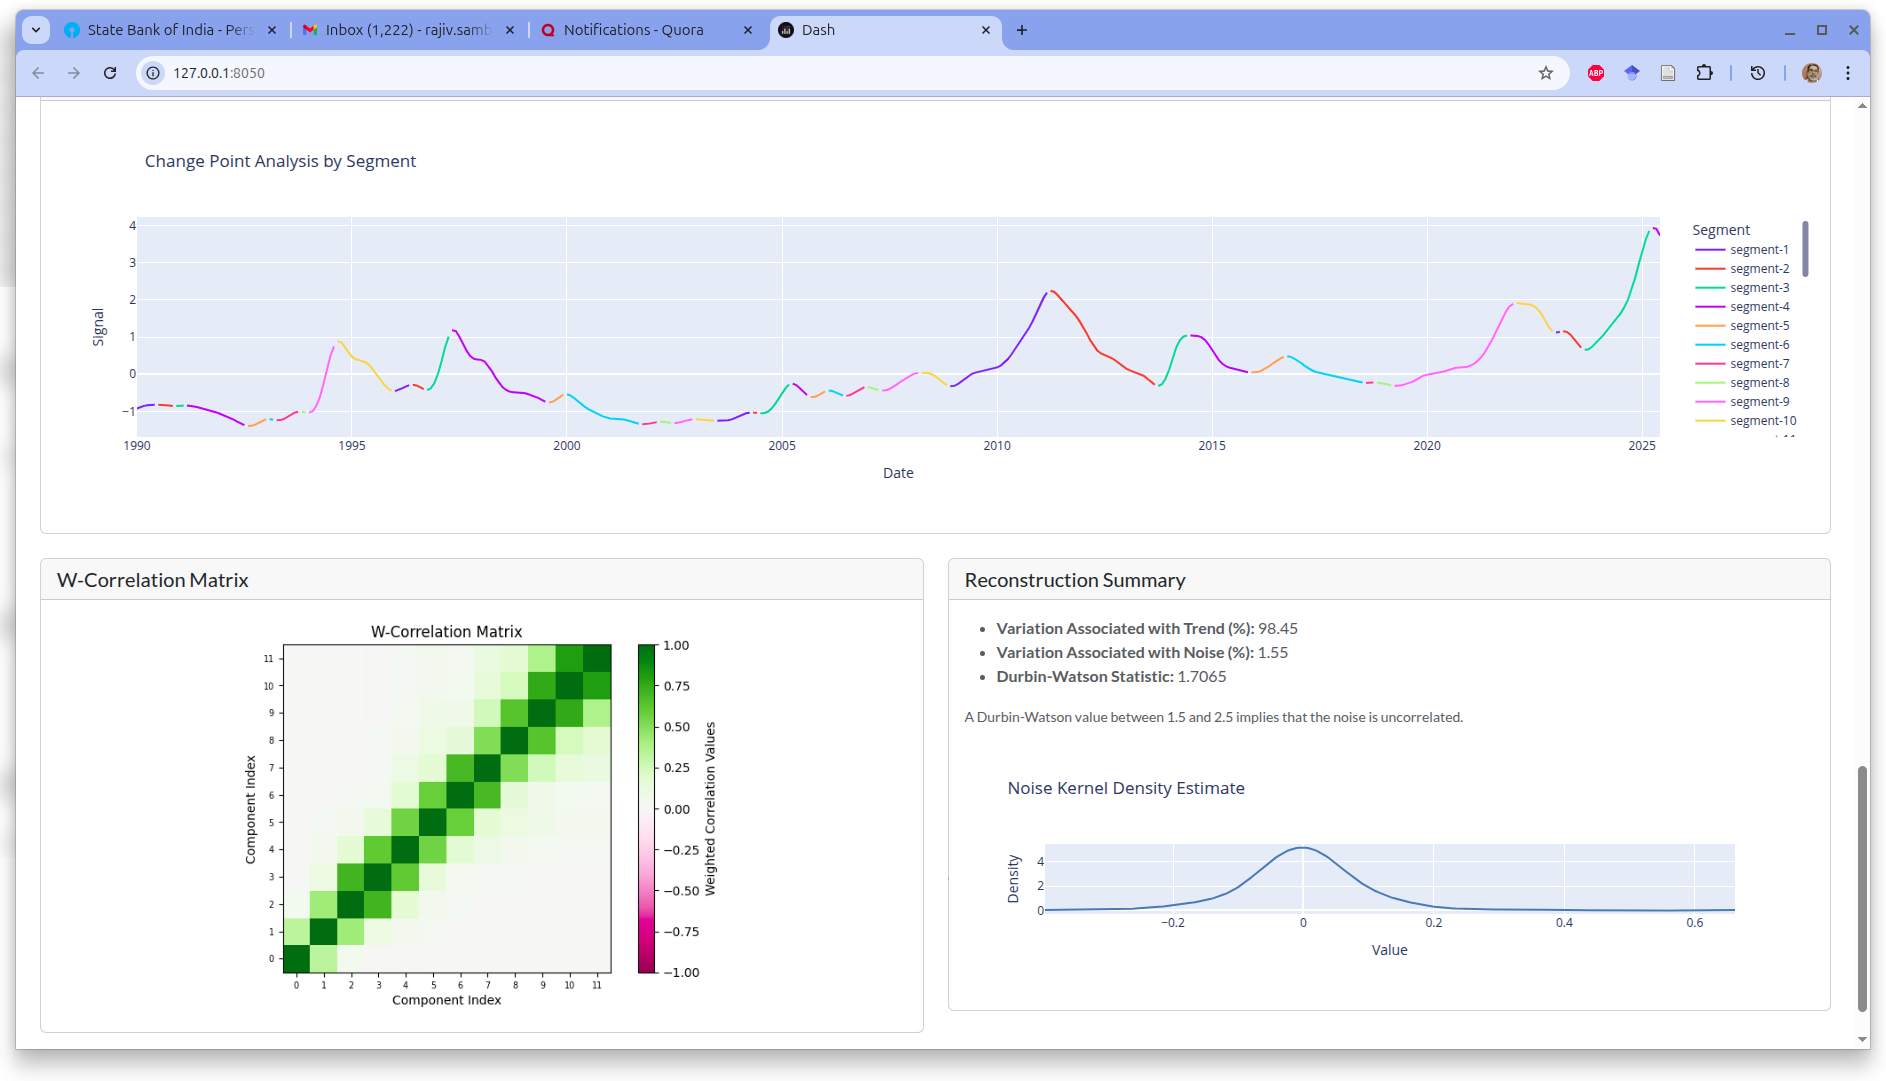Click the Adblock Plus extension icon
1886x1081 pixels.
click(1596, 73)
